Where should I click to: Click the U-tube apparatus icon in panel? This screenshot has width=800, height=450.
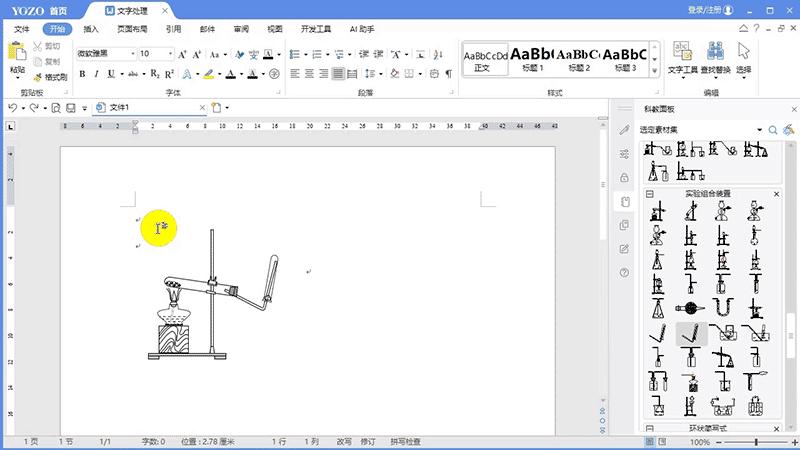pyautogui.click(x=721, y=307)
